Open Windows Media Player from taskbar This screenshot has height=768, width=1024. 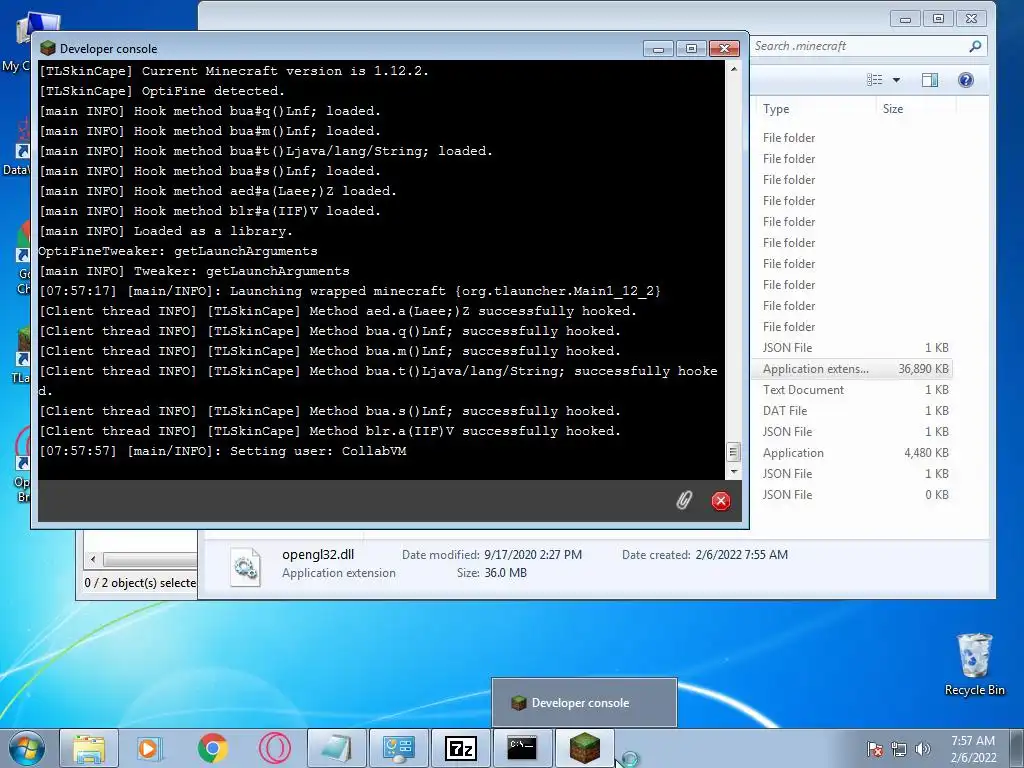(150, 748)
